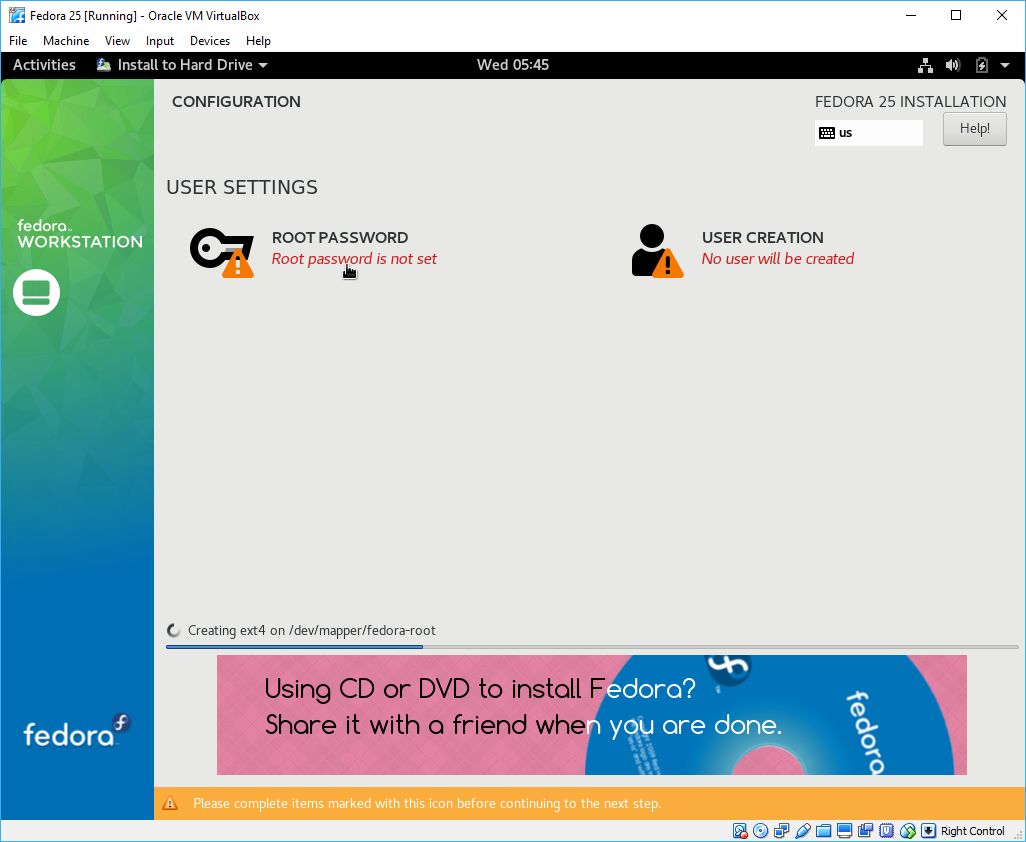Click the busy spinner beside the 'Creating ext4' status
The image size is (1026, 842).
(173, 631)
